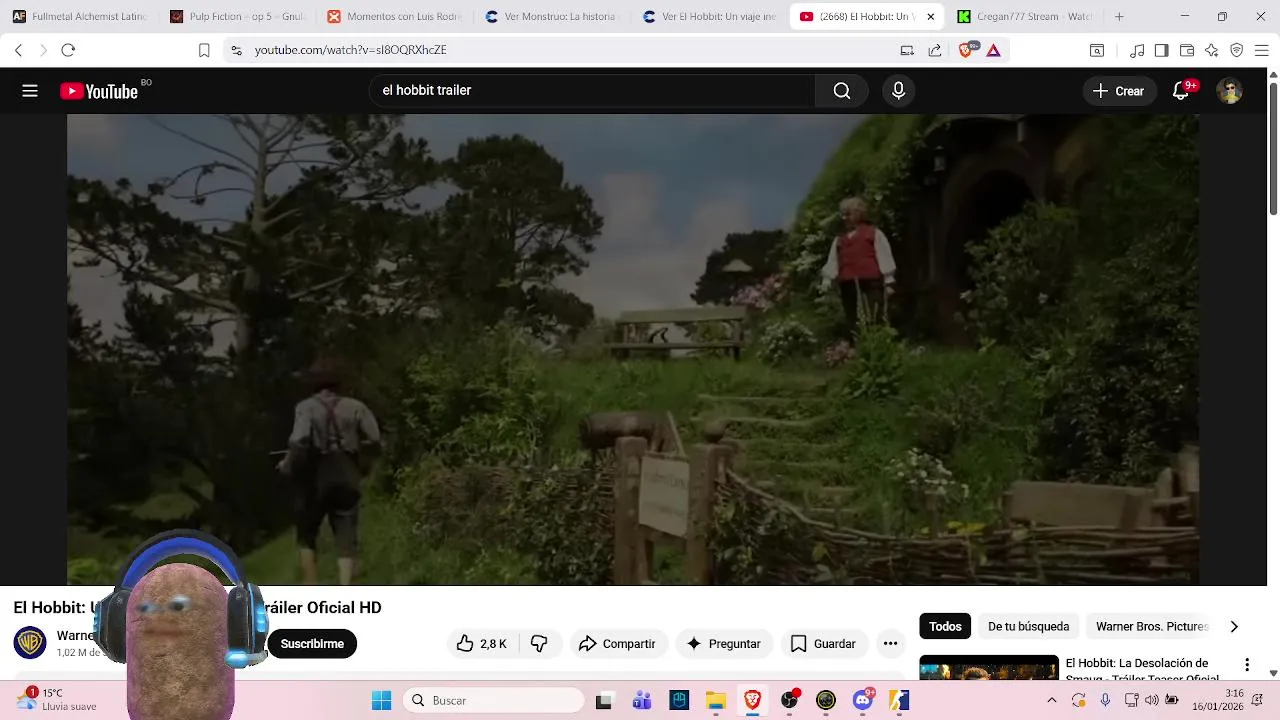Show hidden system tray icons
The height and width of the screenshot is (720, 1280).
point(1052,701)
